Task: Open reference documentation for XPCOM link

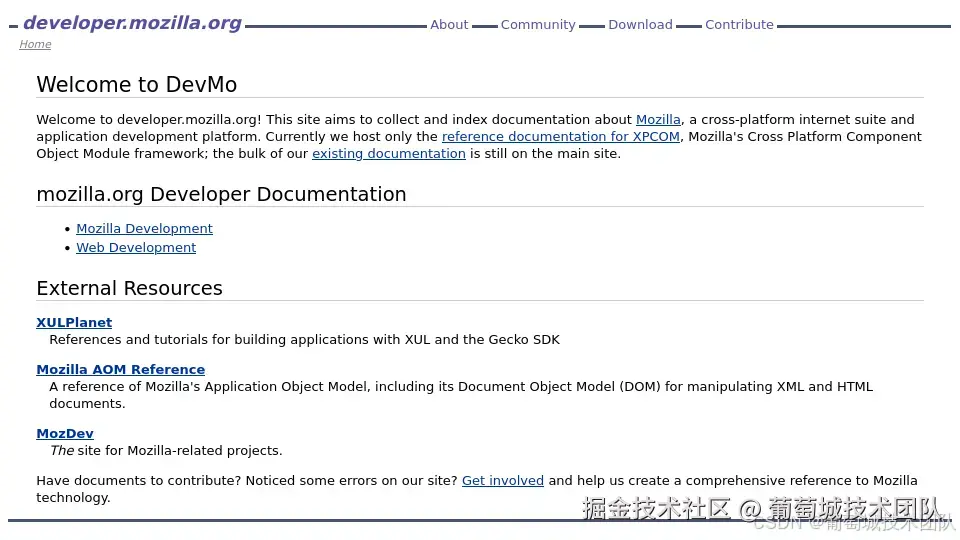Action: [561, 137]
